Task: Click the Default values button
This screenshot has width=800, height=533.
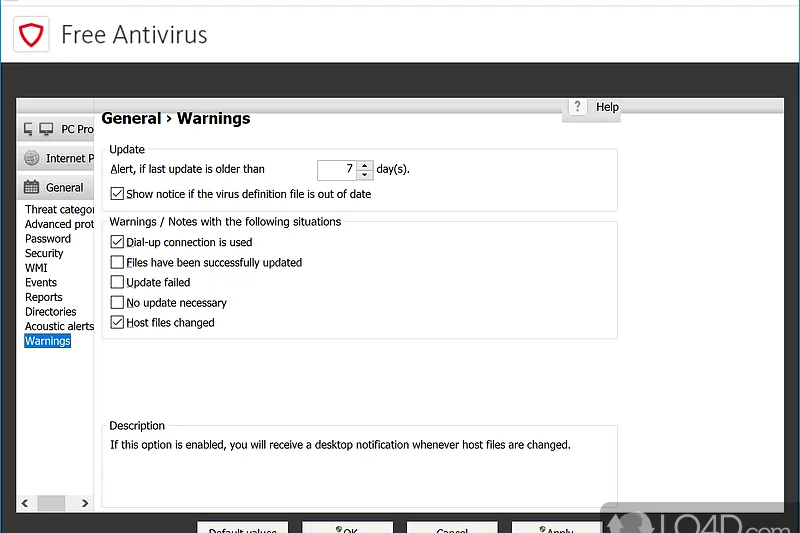Action: coord(243,527)
